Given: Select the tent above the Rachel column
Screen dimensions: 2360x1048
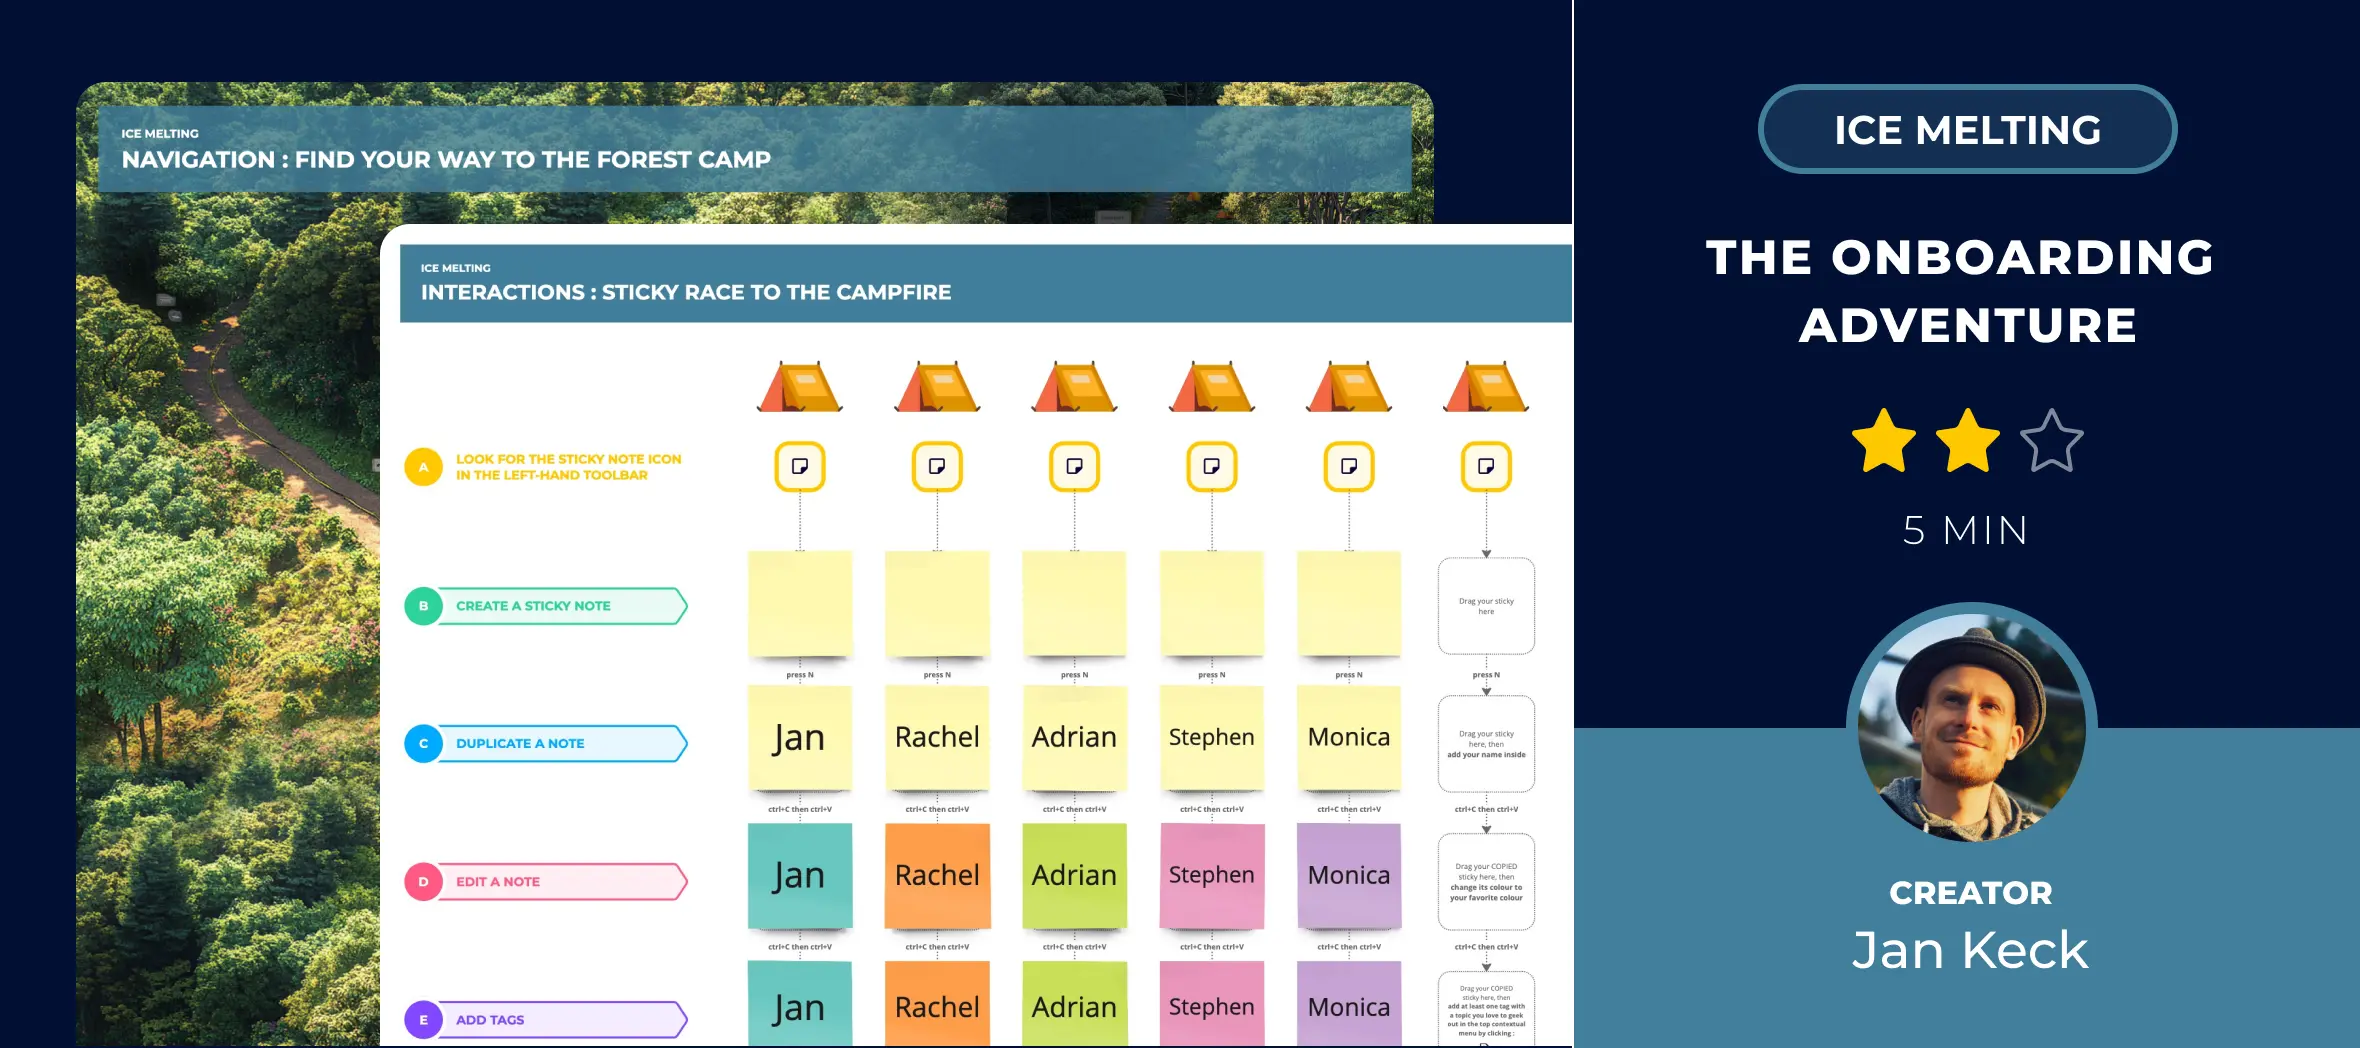Looking at the screenshot, I should [937, 388].
